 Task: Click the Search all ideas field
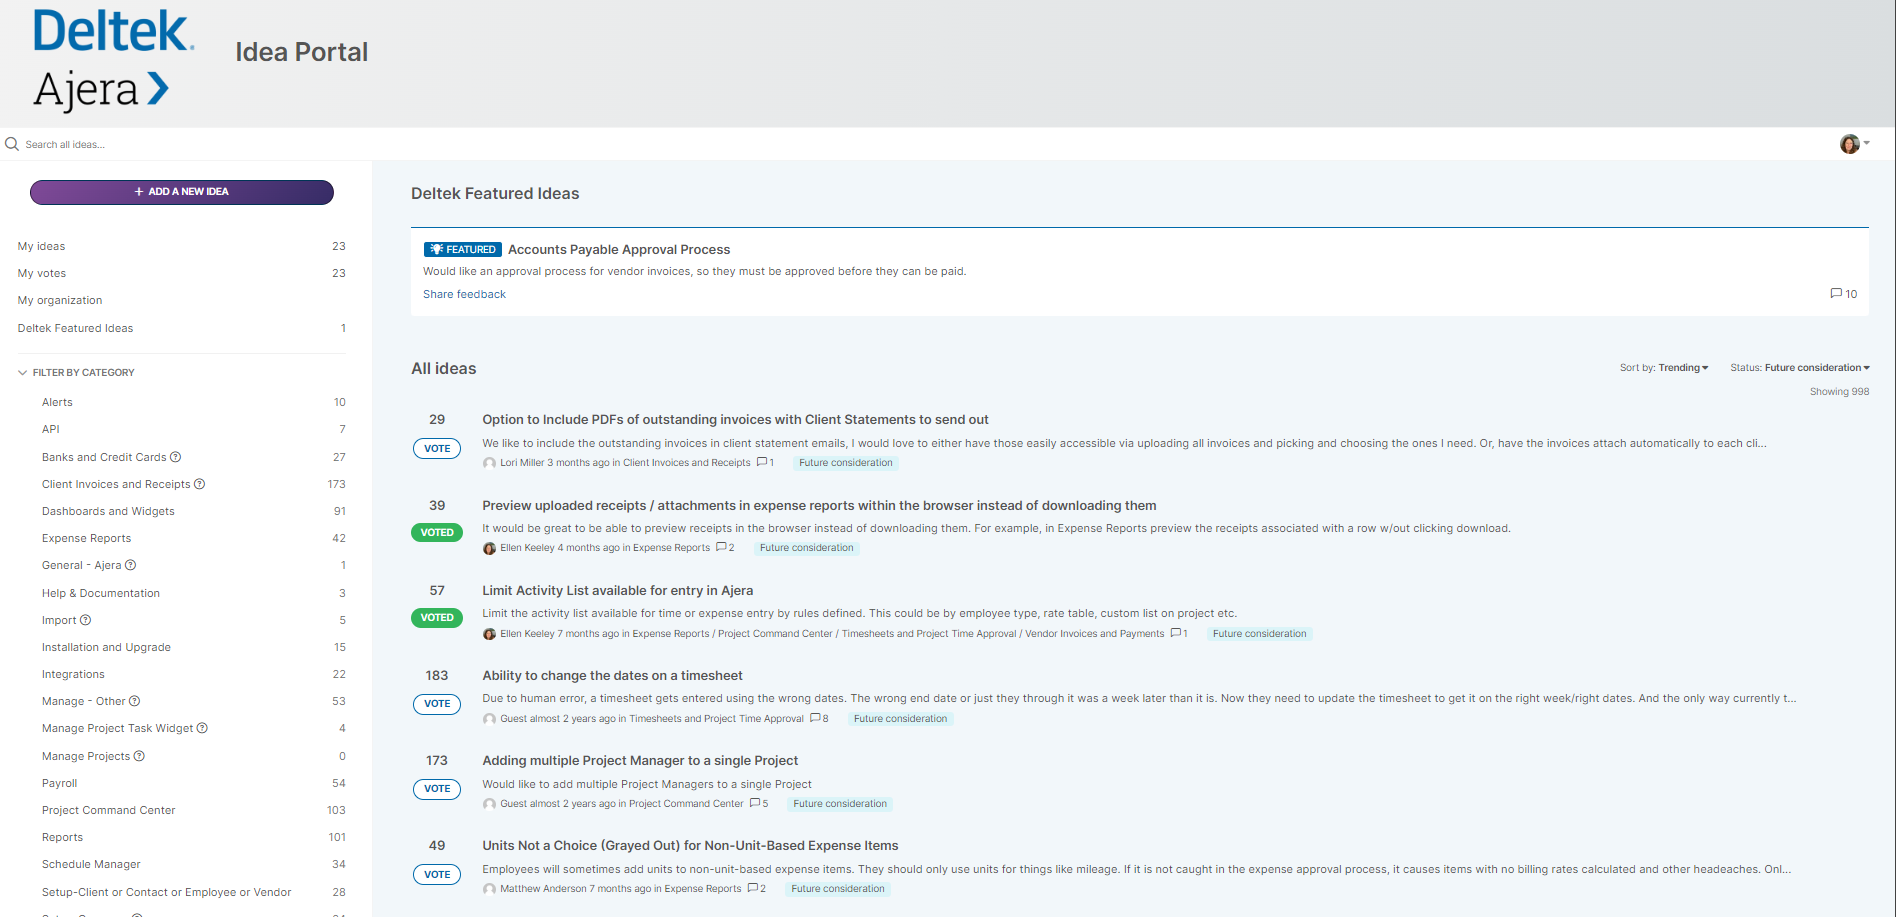click(x=200, y=144)
